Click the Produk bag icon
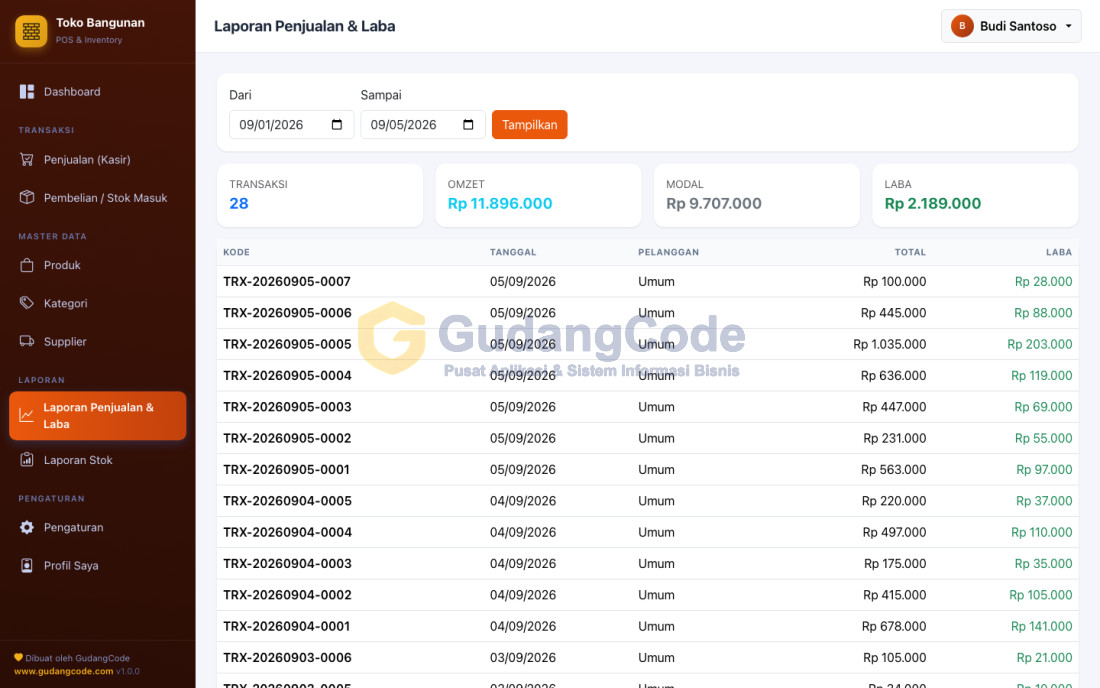Viewport: 1100px width, 688px height. point(27,265)
